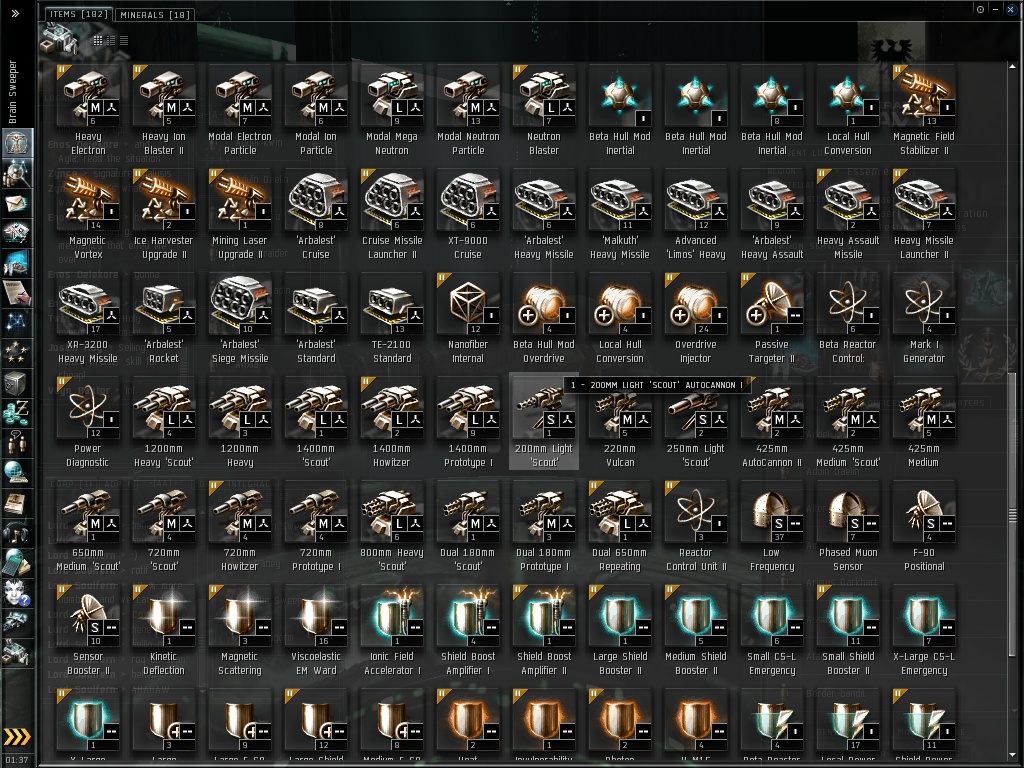1024x768 pixels.
Task: Select the 220mm Vulcan autocannon item
Action: point(620,423)
